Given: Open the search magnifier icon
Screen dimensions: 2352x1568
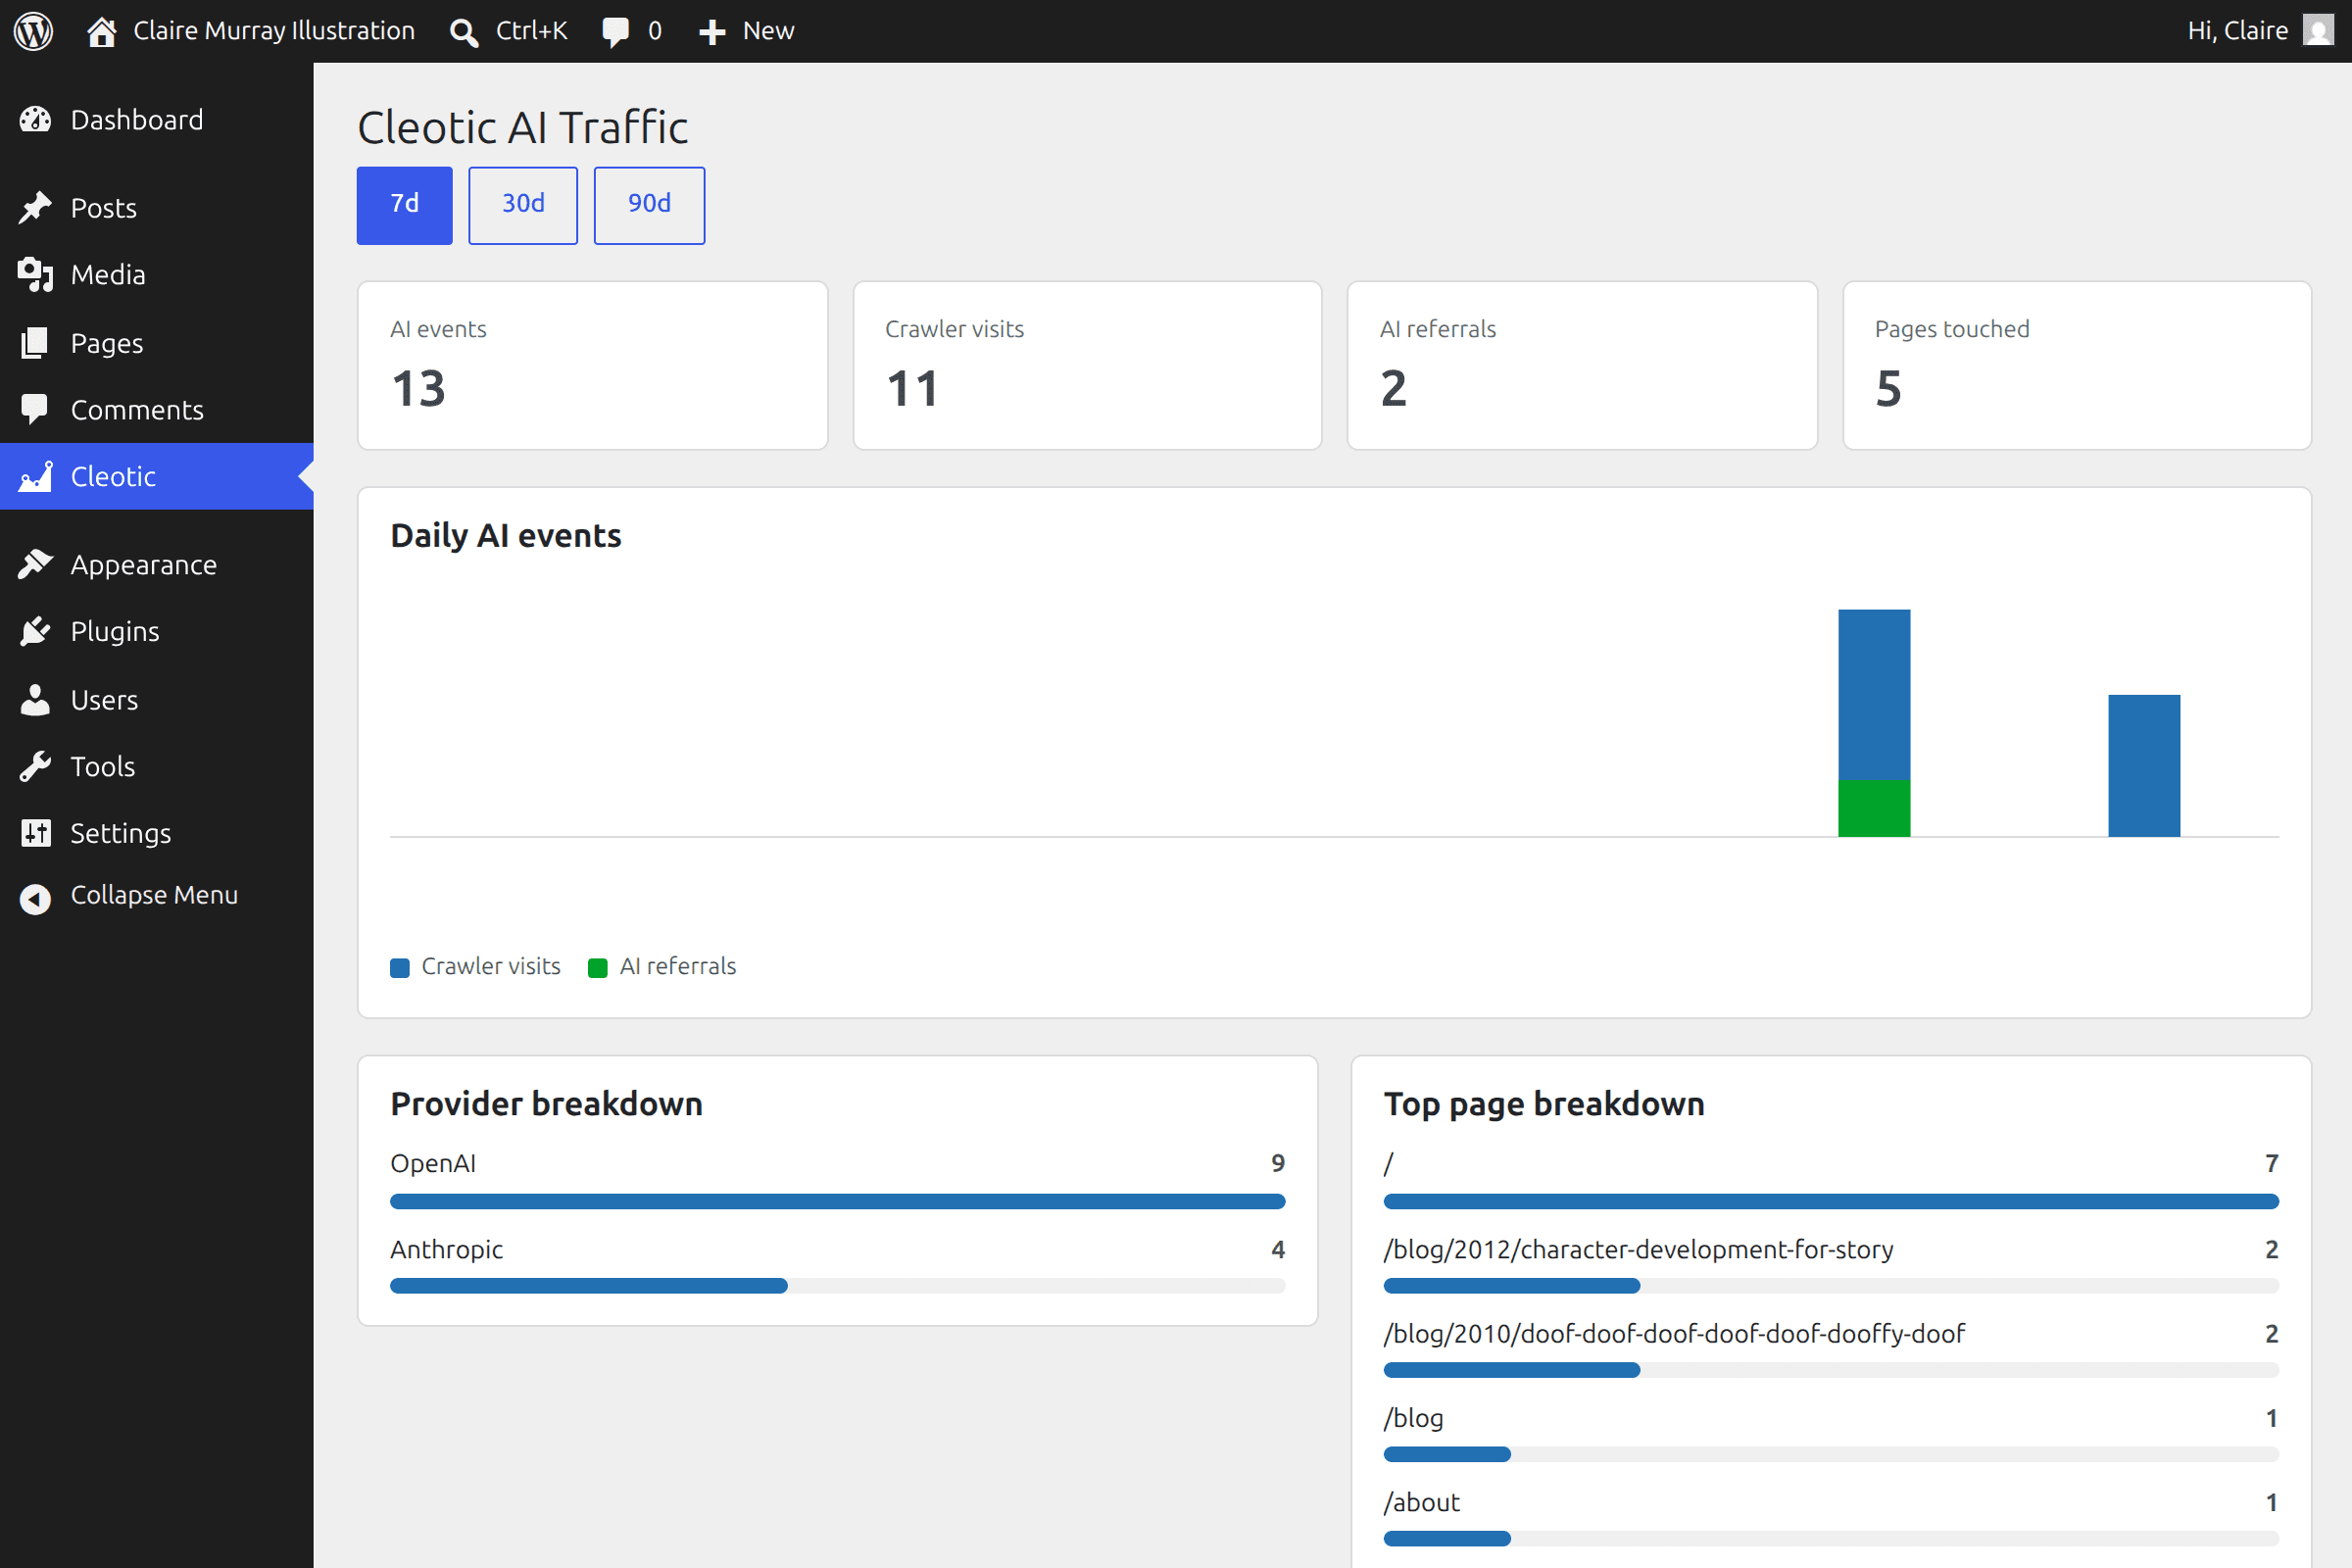Looking at the screenshot, I should (x=463, y=32).
